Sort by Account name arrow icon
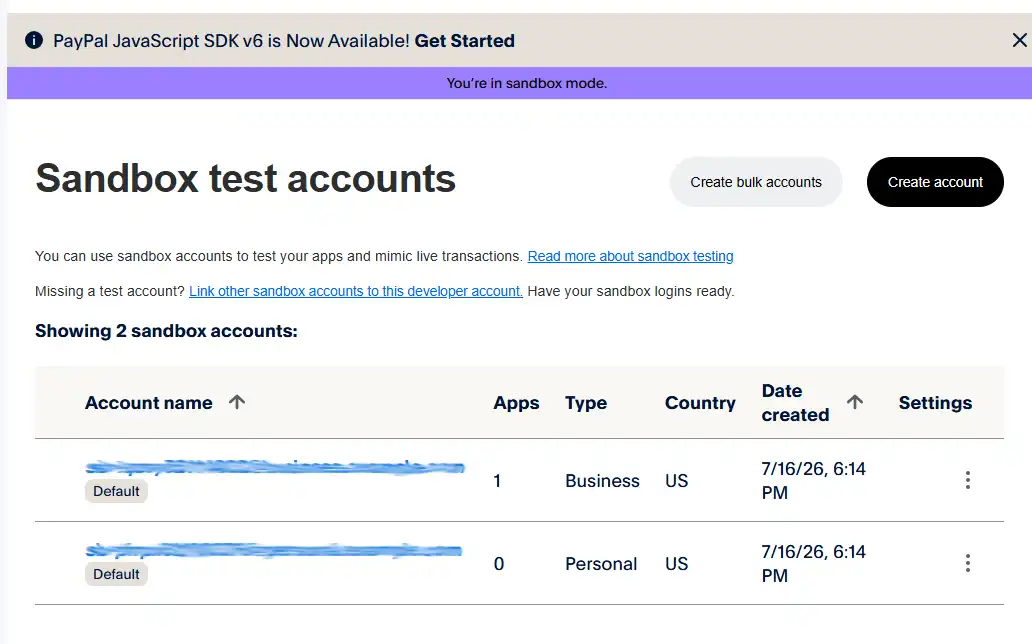This screenshot has width=1032, height=644. pos(237,402)
